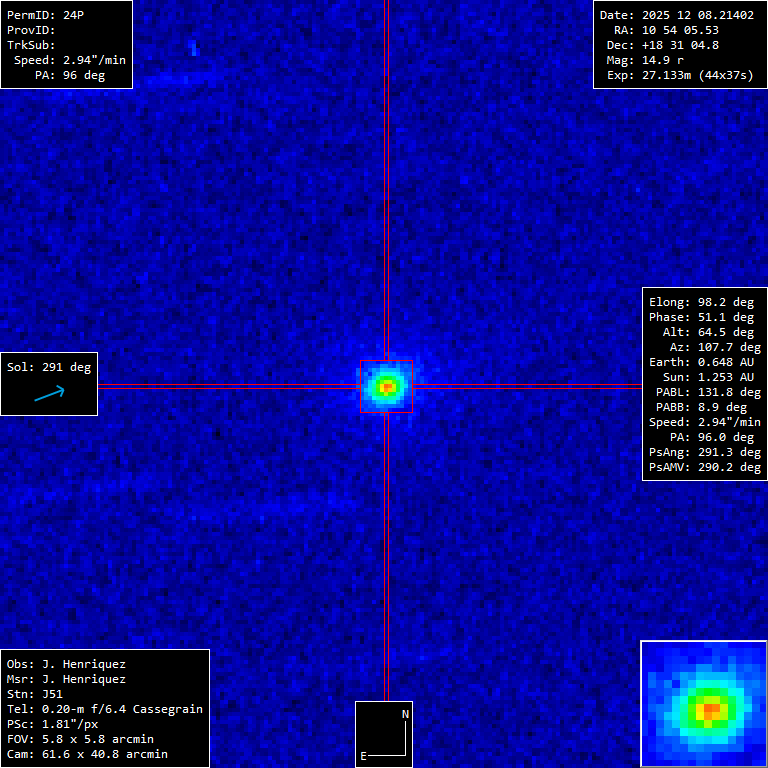Click the comet nucleus inside the red box

point(386,386)
